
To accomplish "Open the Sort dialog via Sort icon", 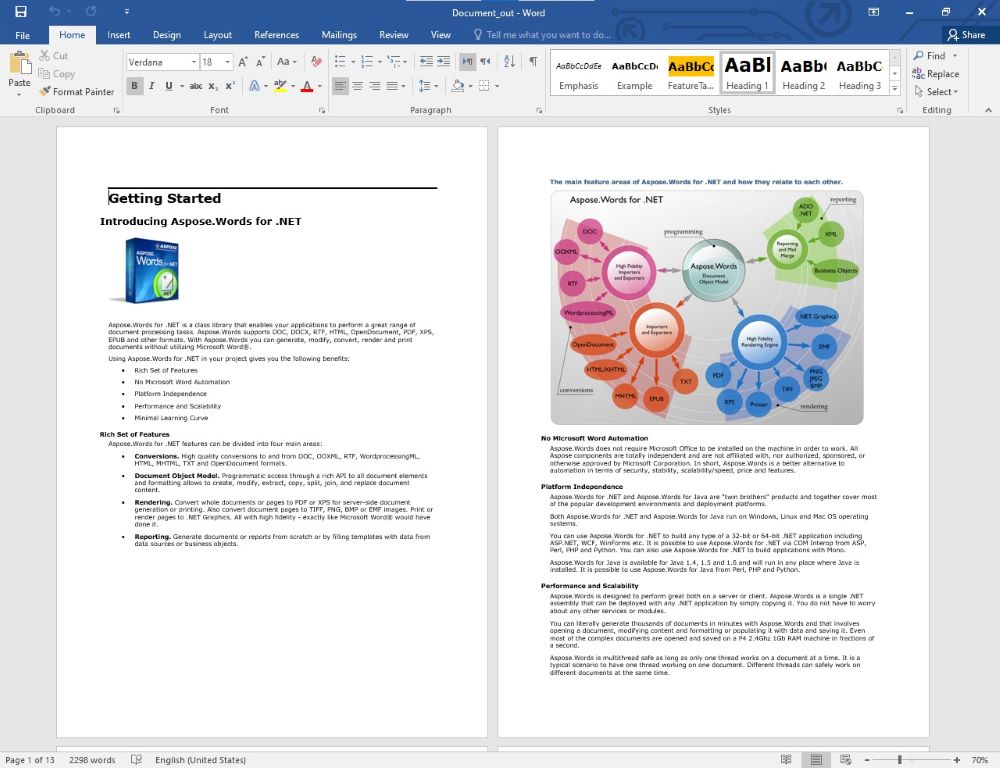I will pos(510,62).
